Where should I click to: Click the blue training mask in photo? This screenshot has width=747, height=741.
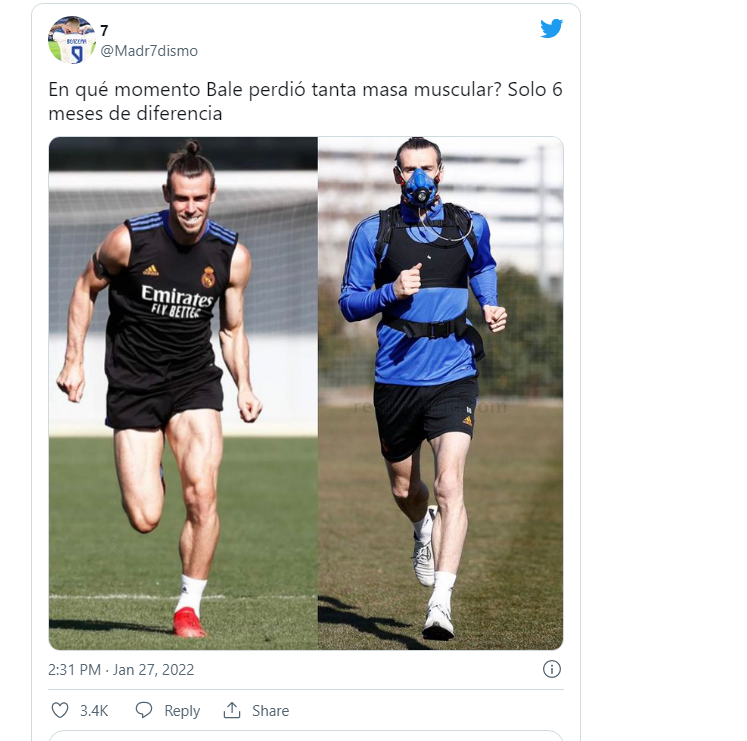coord(419,188)
